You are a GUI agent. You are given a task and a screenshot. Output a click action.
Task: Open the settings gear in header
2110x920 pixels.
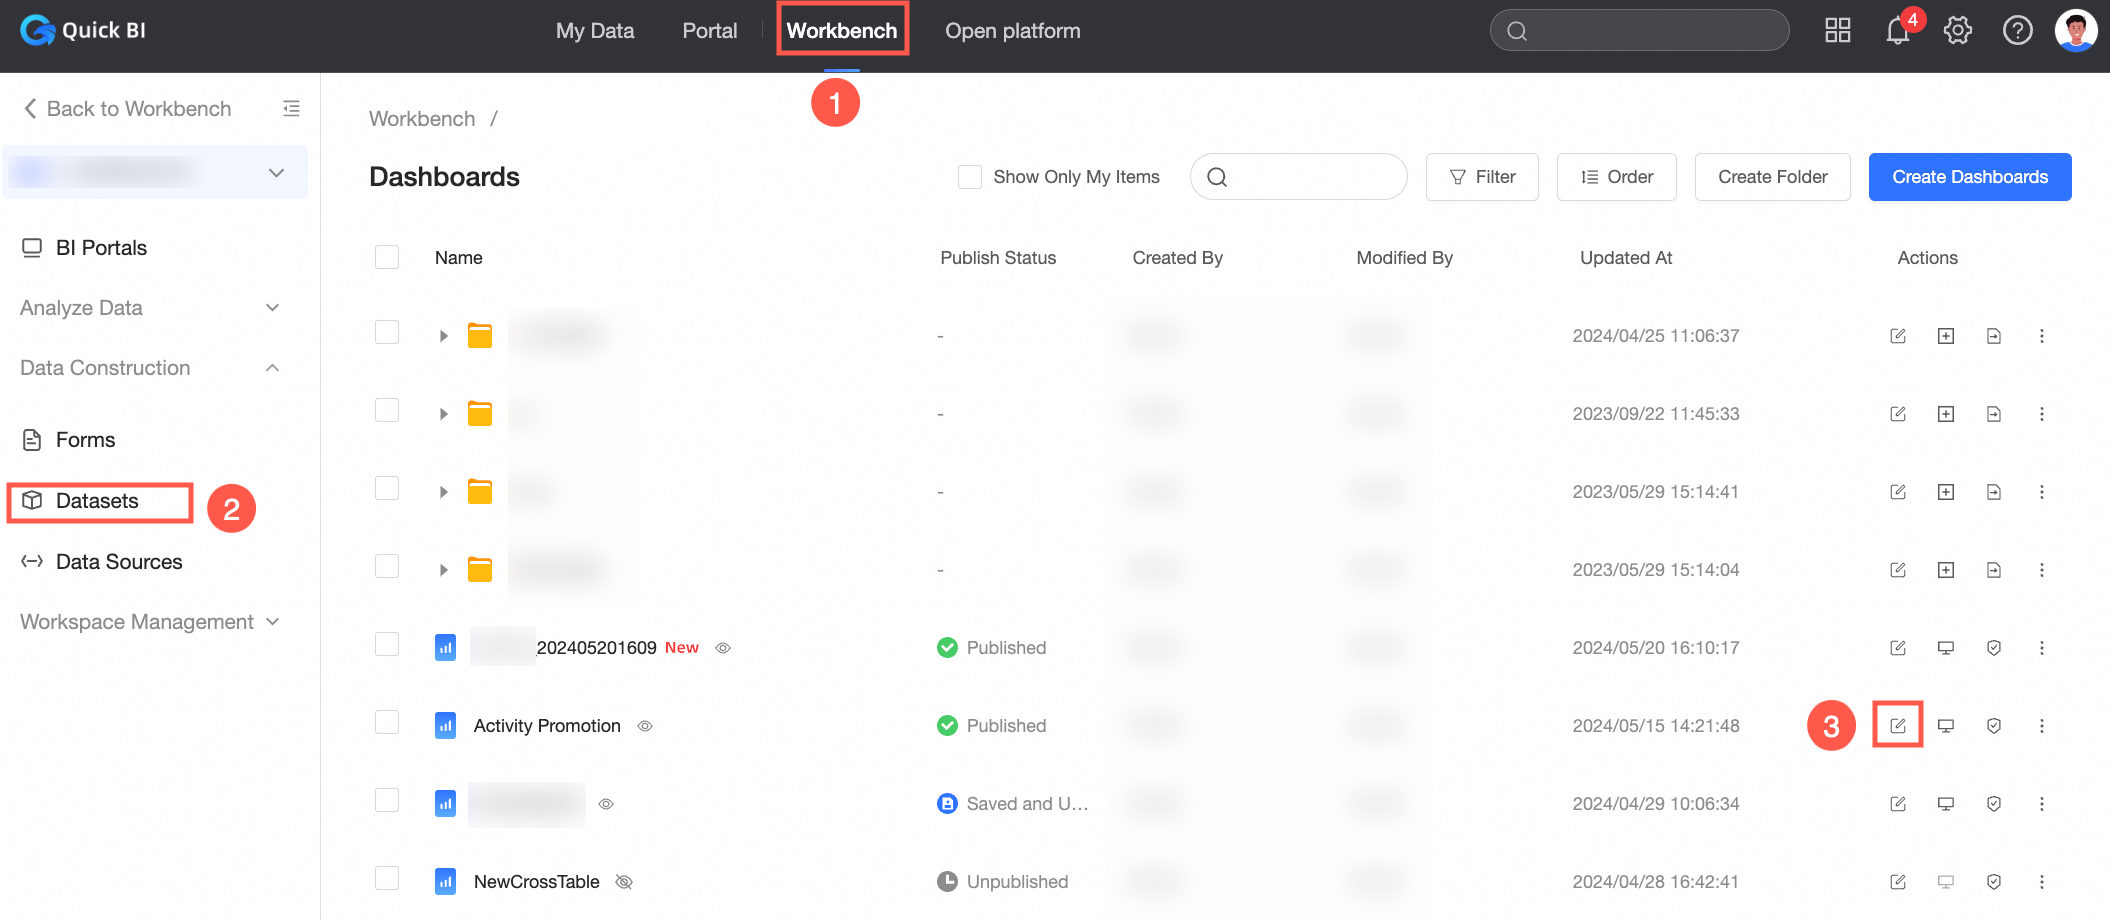click(x=1958, y=30)
